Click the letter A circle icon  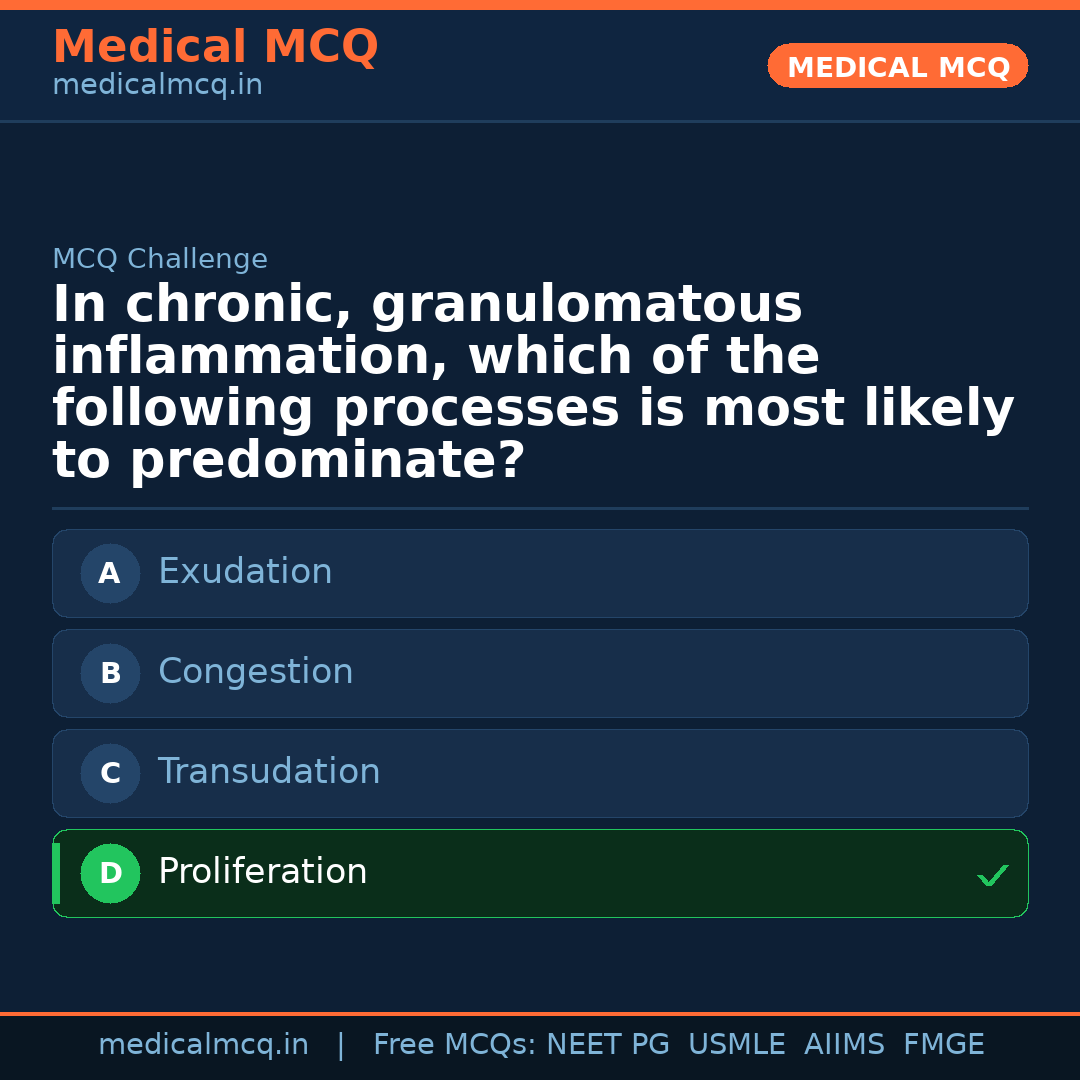click(x=110, y=574)
